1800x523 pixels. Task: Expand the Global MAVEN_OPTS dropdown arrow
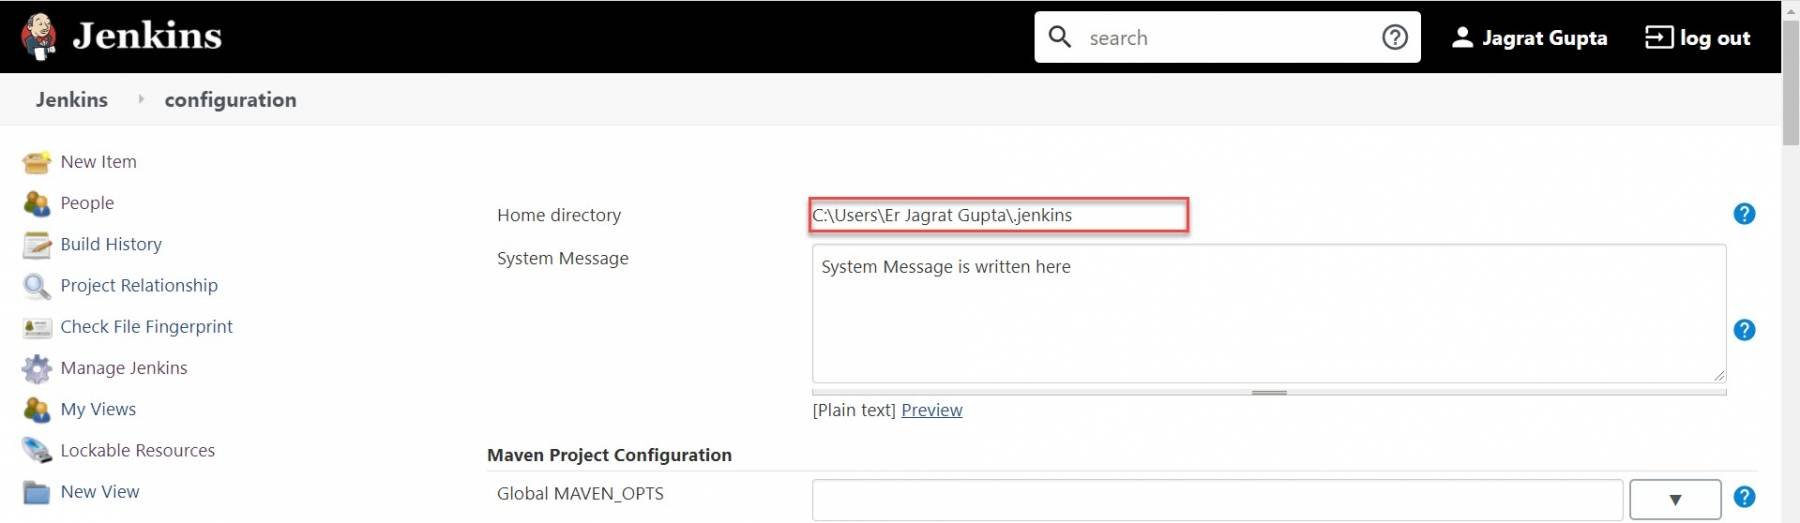click(x=1675, y=499)
